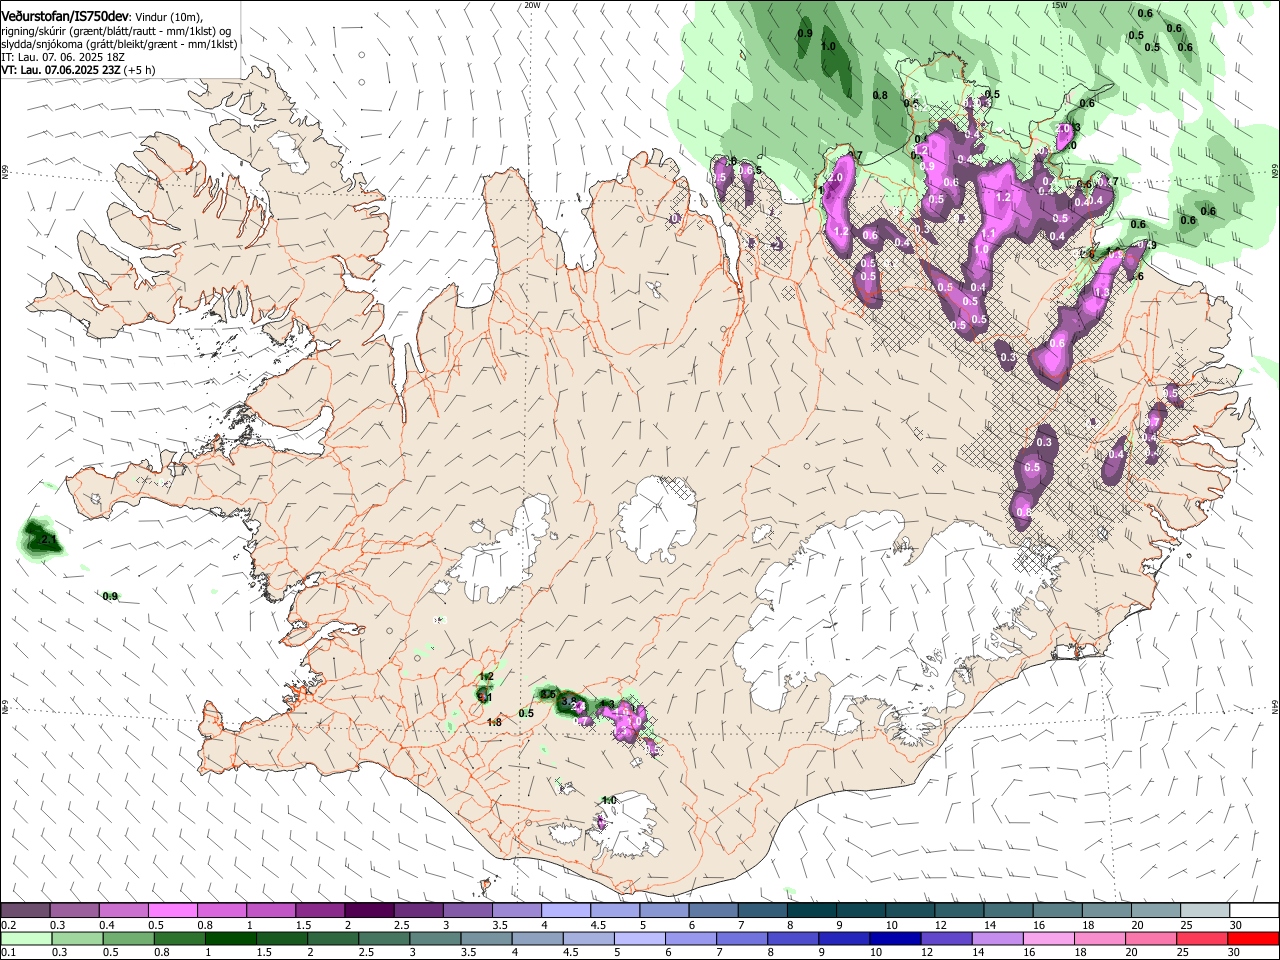Click the 'rigning/skúrir' legend description line
1280x960 pixels.
pyautogui.click(x=118, y=31)
